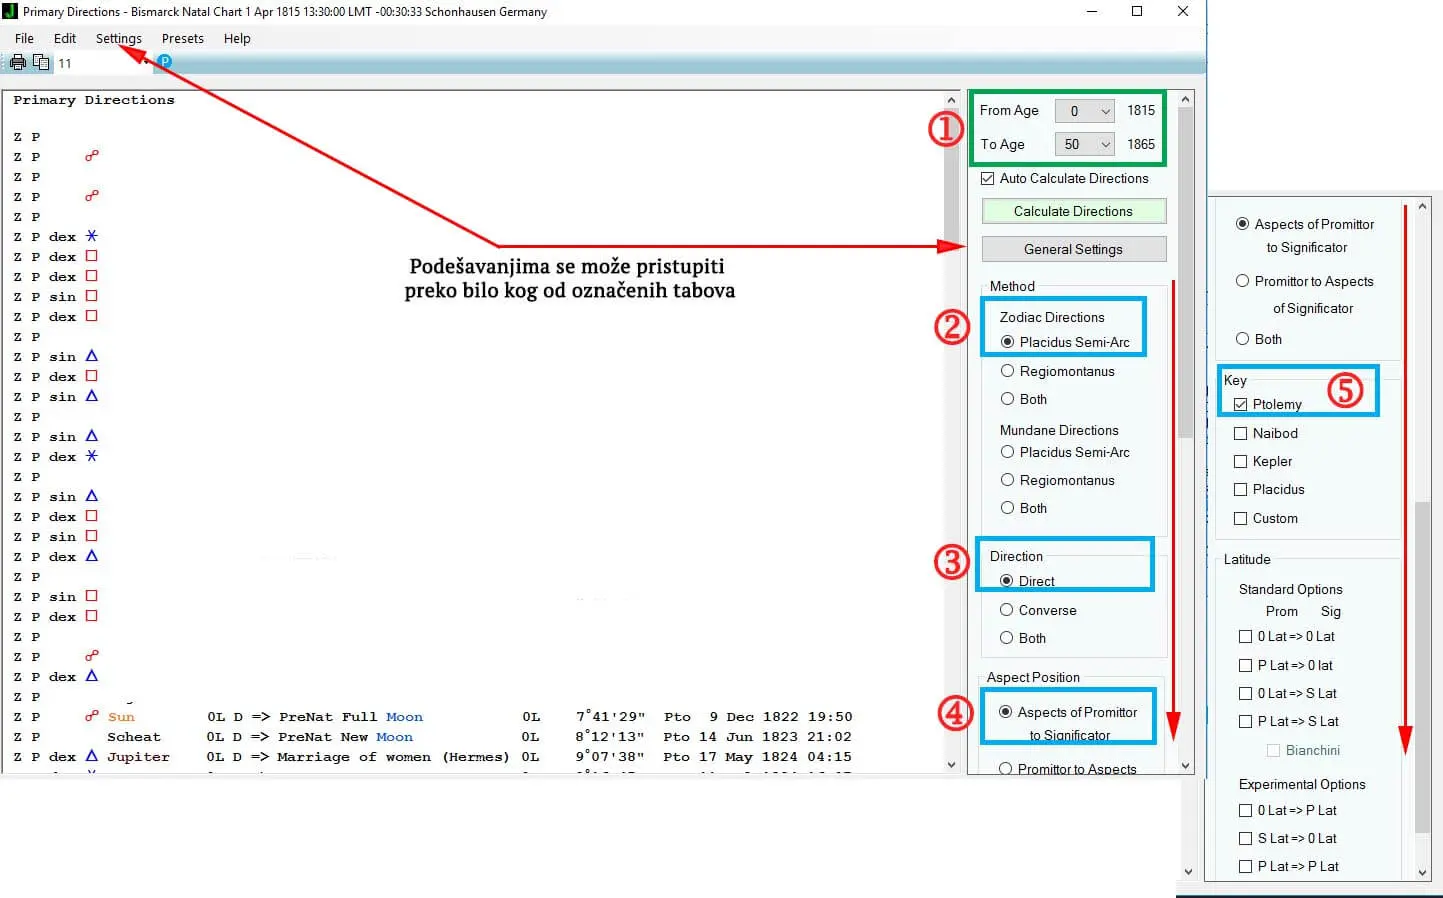The height and width of the screenshot is (898, 1443).
Task: Click the General Settings button
Action: [x=1073, y=249]
